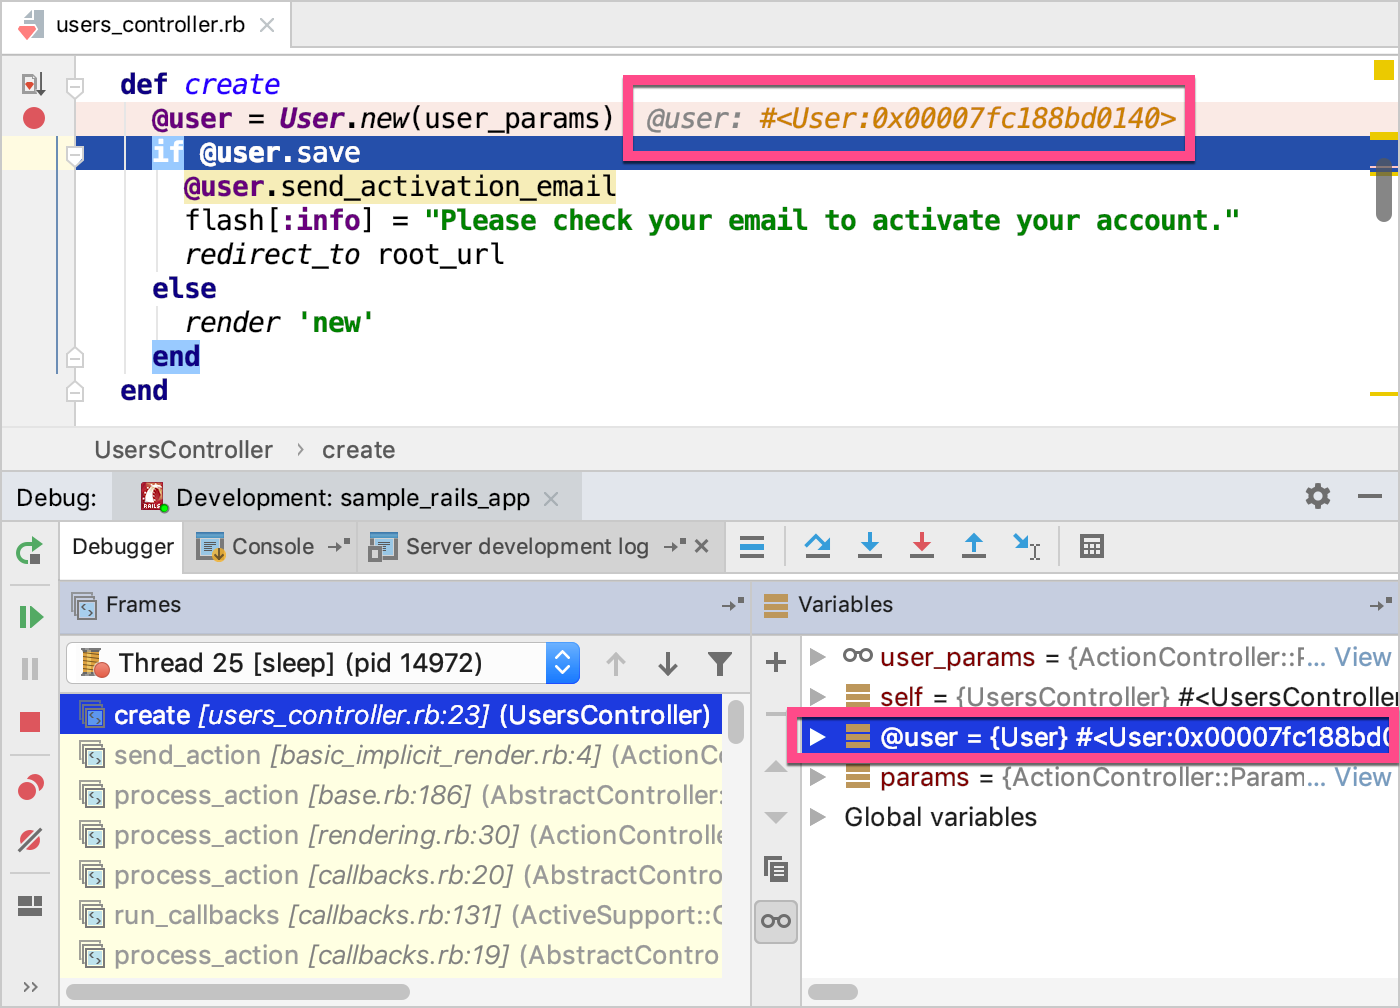
Task: Pause the running program
Action: (x=30, y=669)
